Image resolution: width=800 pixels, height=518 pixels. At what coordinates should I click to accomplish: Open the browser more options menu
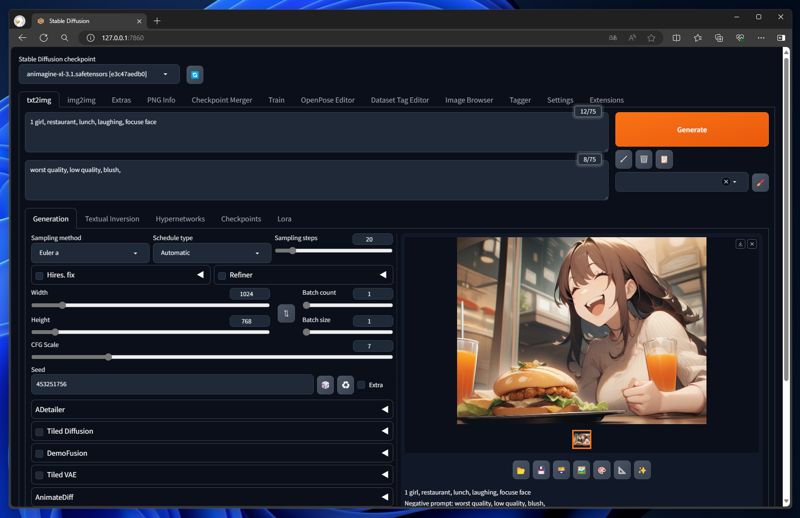pos(761,38)
